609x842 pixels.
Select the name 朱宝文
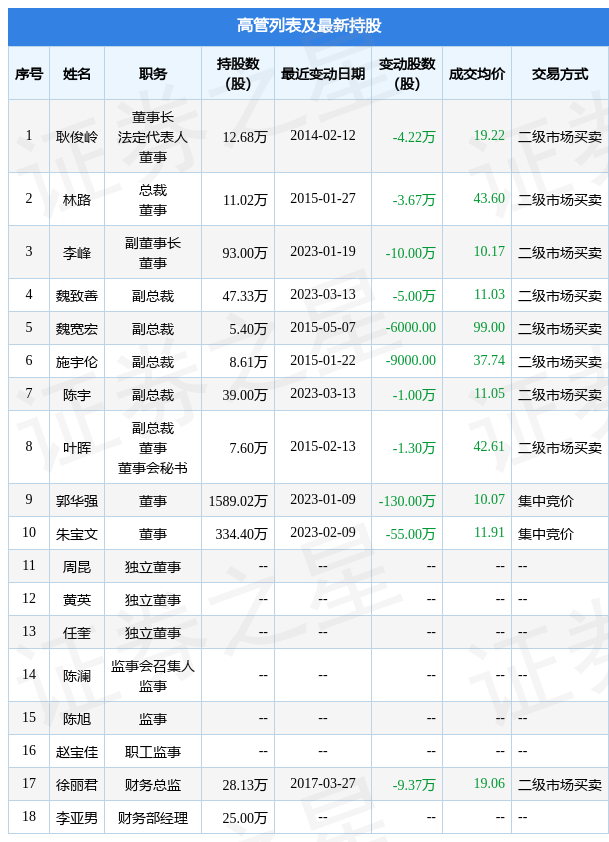click(x=77, y=534)
